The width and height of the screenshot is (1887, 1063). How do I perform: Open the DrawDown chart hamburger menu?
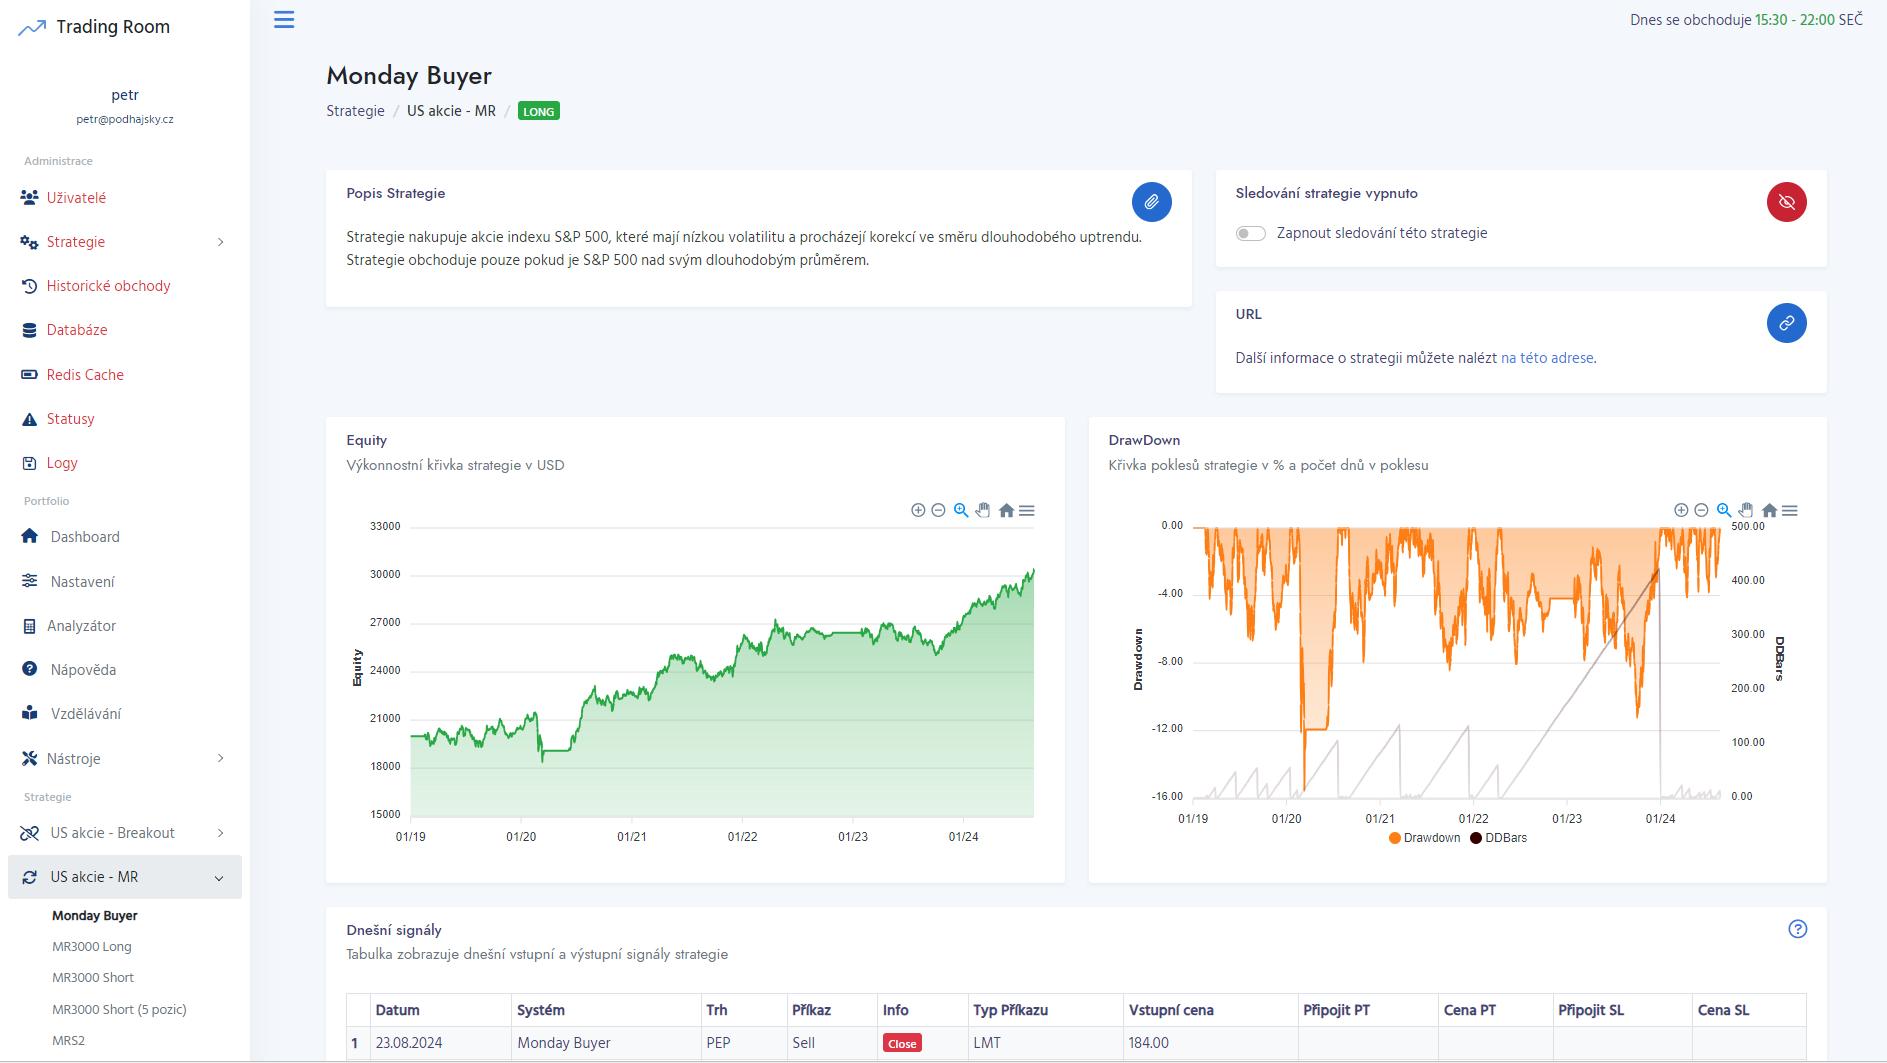tap(1790, 511)
